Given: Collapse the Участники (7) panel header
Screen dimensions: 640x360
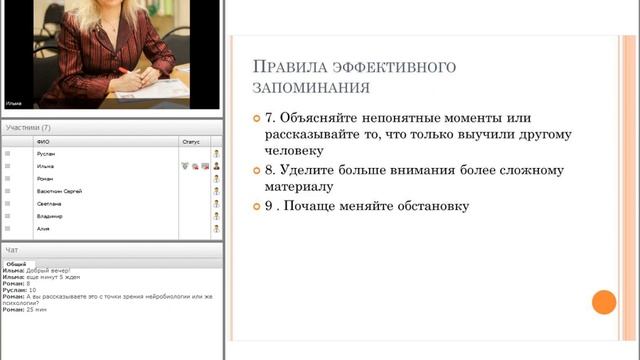Looking at the screenshot, I should pyautogui.click(x=112, y=128).
